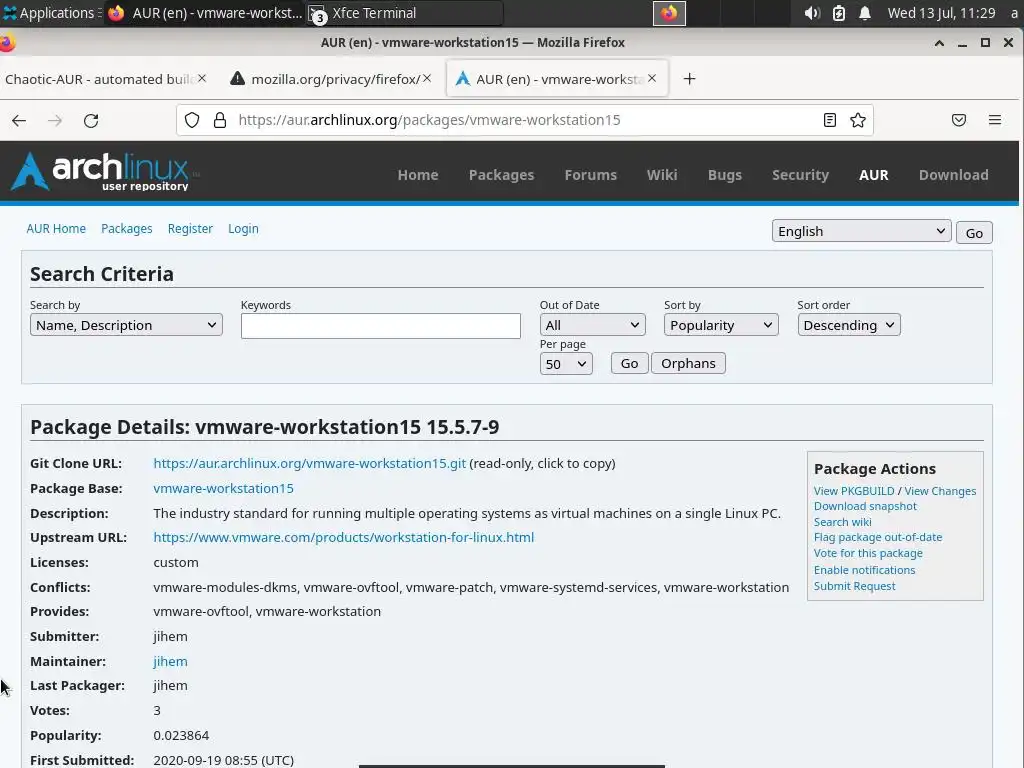Open the vmware.com Upstream URL link
1024x768 pixels.
point(344,537)
